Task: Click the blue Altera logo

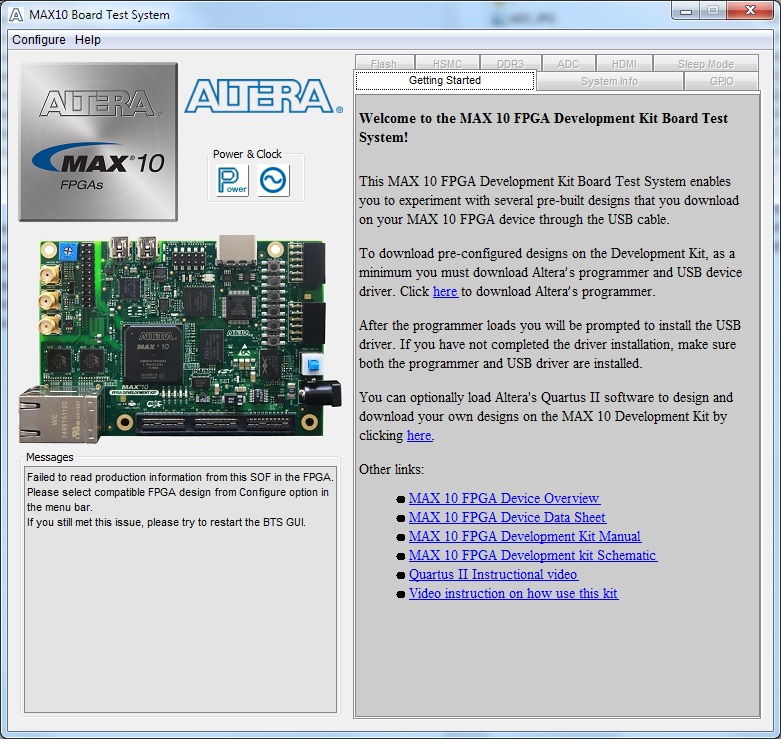Action: [x=263, y=96]
